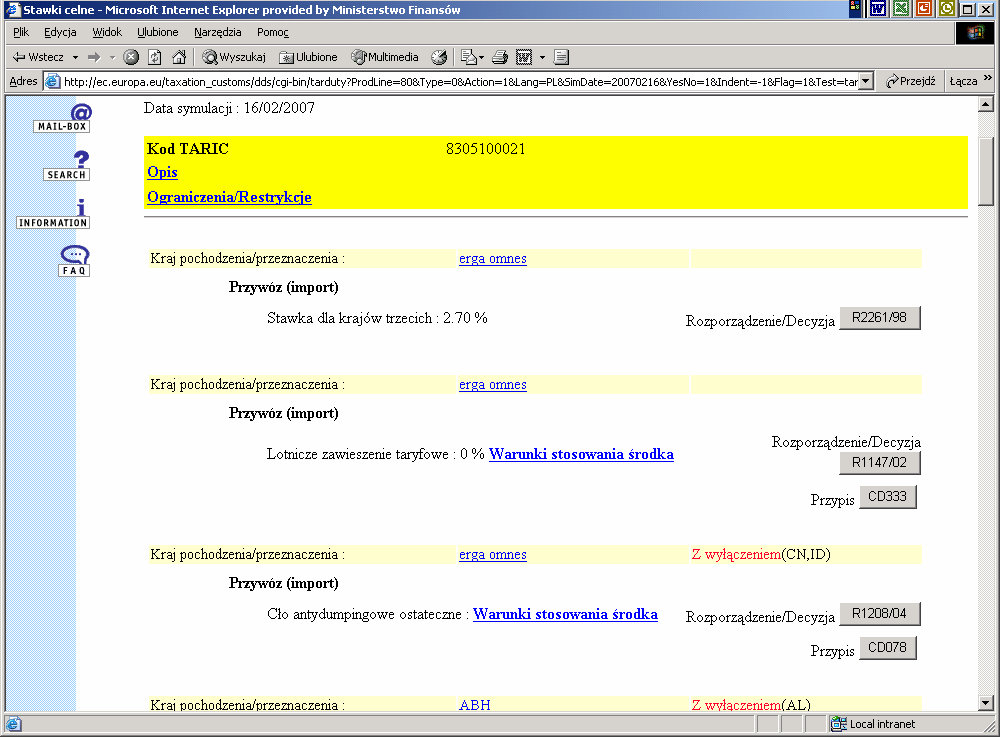Screen dimensions: 1000x737
Task: Go to the Home page icon
Action: 179,57
